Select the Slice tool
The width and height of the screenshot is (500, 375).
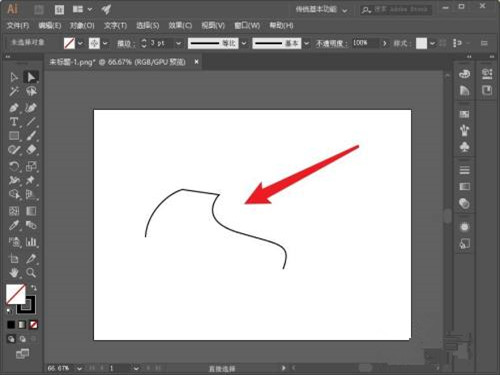coord(31,258)
